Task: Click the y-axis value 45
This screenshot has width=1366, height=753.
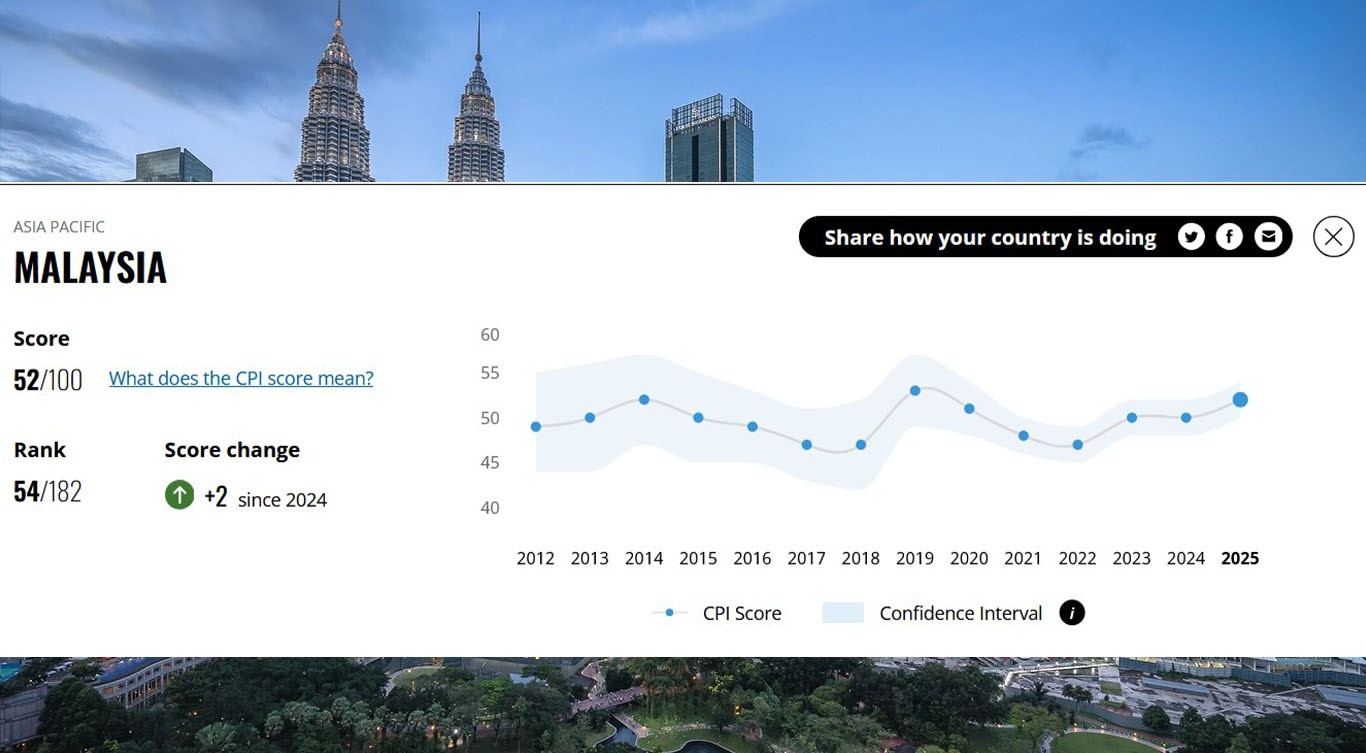Action: (x=490, y=463)
